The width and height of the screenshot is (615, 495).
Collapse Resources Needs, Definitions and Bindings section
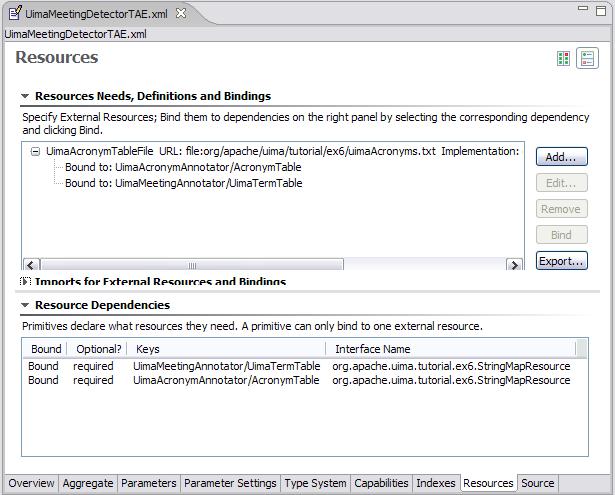[x=26, y=97]
